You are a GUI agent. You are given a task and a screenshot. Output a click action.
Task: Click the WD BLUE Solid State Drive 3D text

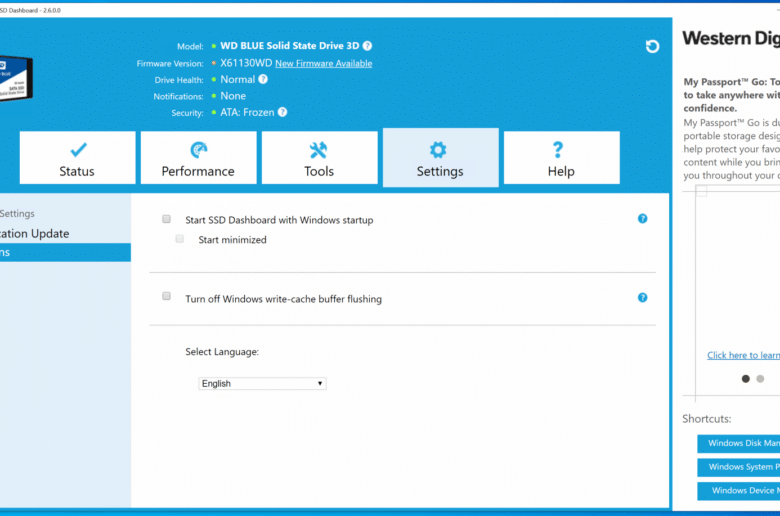pos(290,46)
